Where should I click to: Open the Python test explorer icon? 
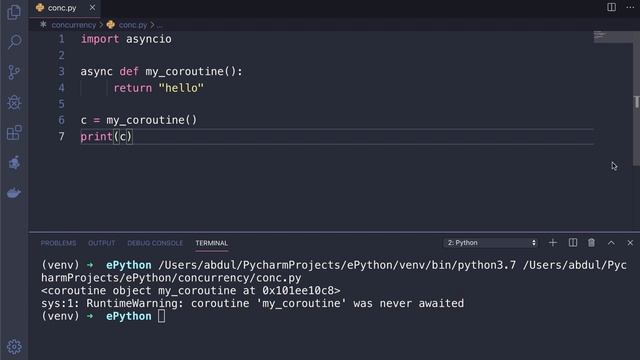(x=14, y=162)
